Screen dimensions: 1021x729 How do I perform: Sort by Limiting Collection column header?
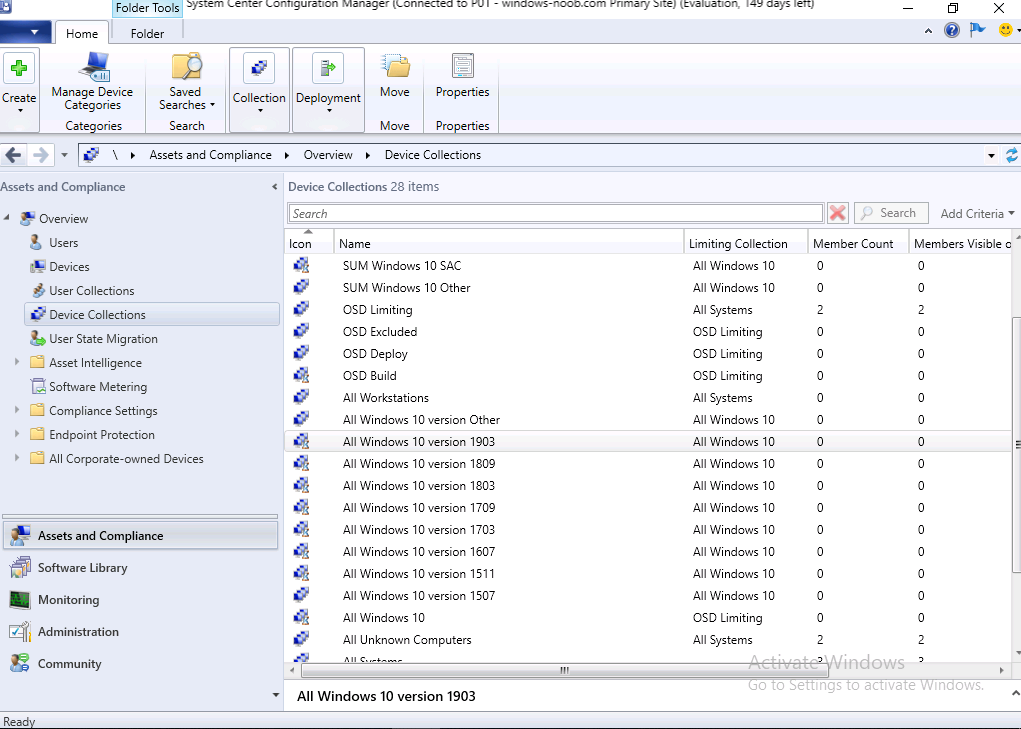(x=746, y=243)
